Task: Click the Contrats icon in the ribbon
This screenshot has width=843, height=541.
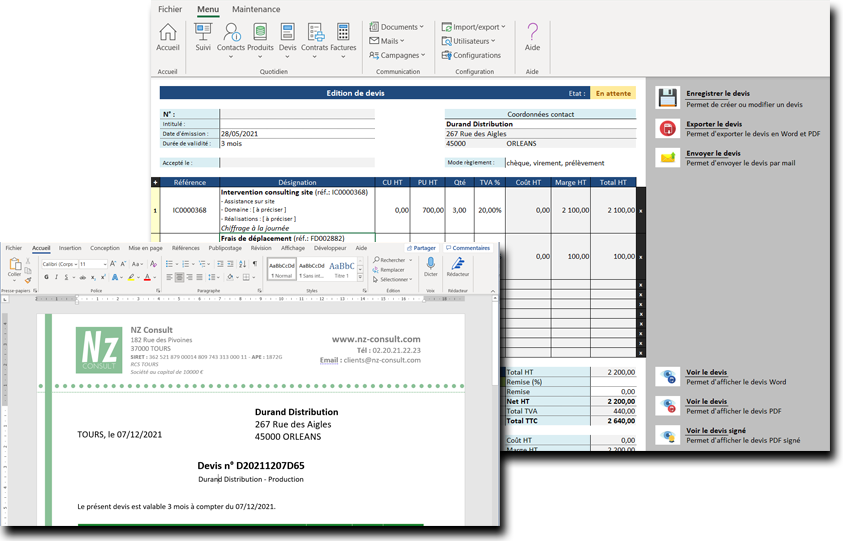Action: pyautogui.click(x=315, y=32)
